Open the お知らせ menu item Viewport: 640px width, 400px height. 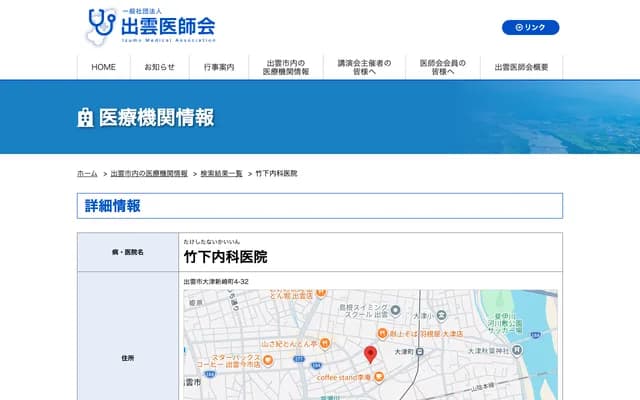click(160, 67)
